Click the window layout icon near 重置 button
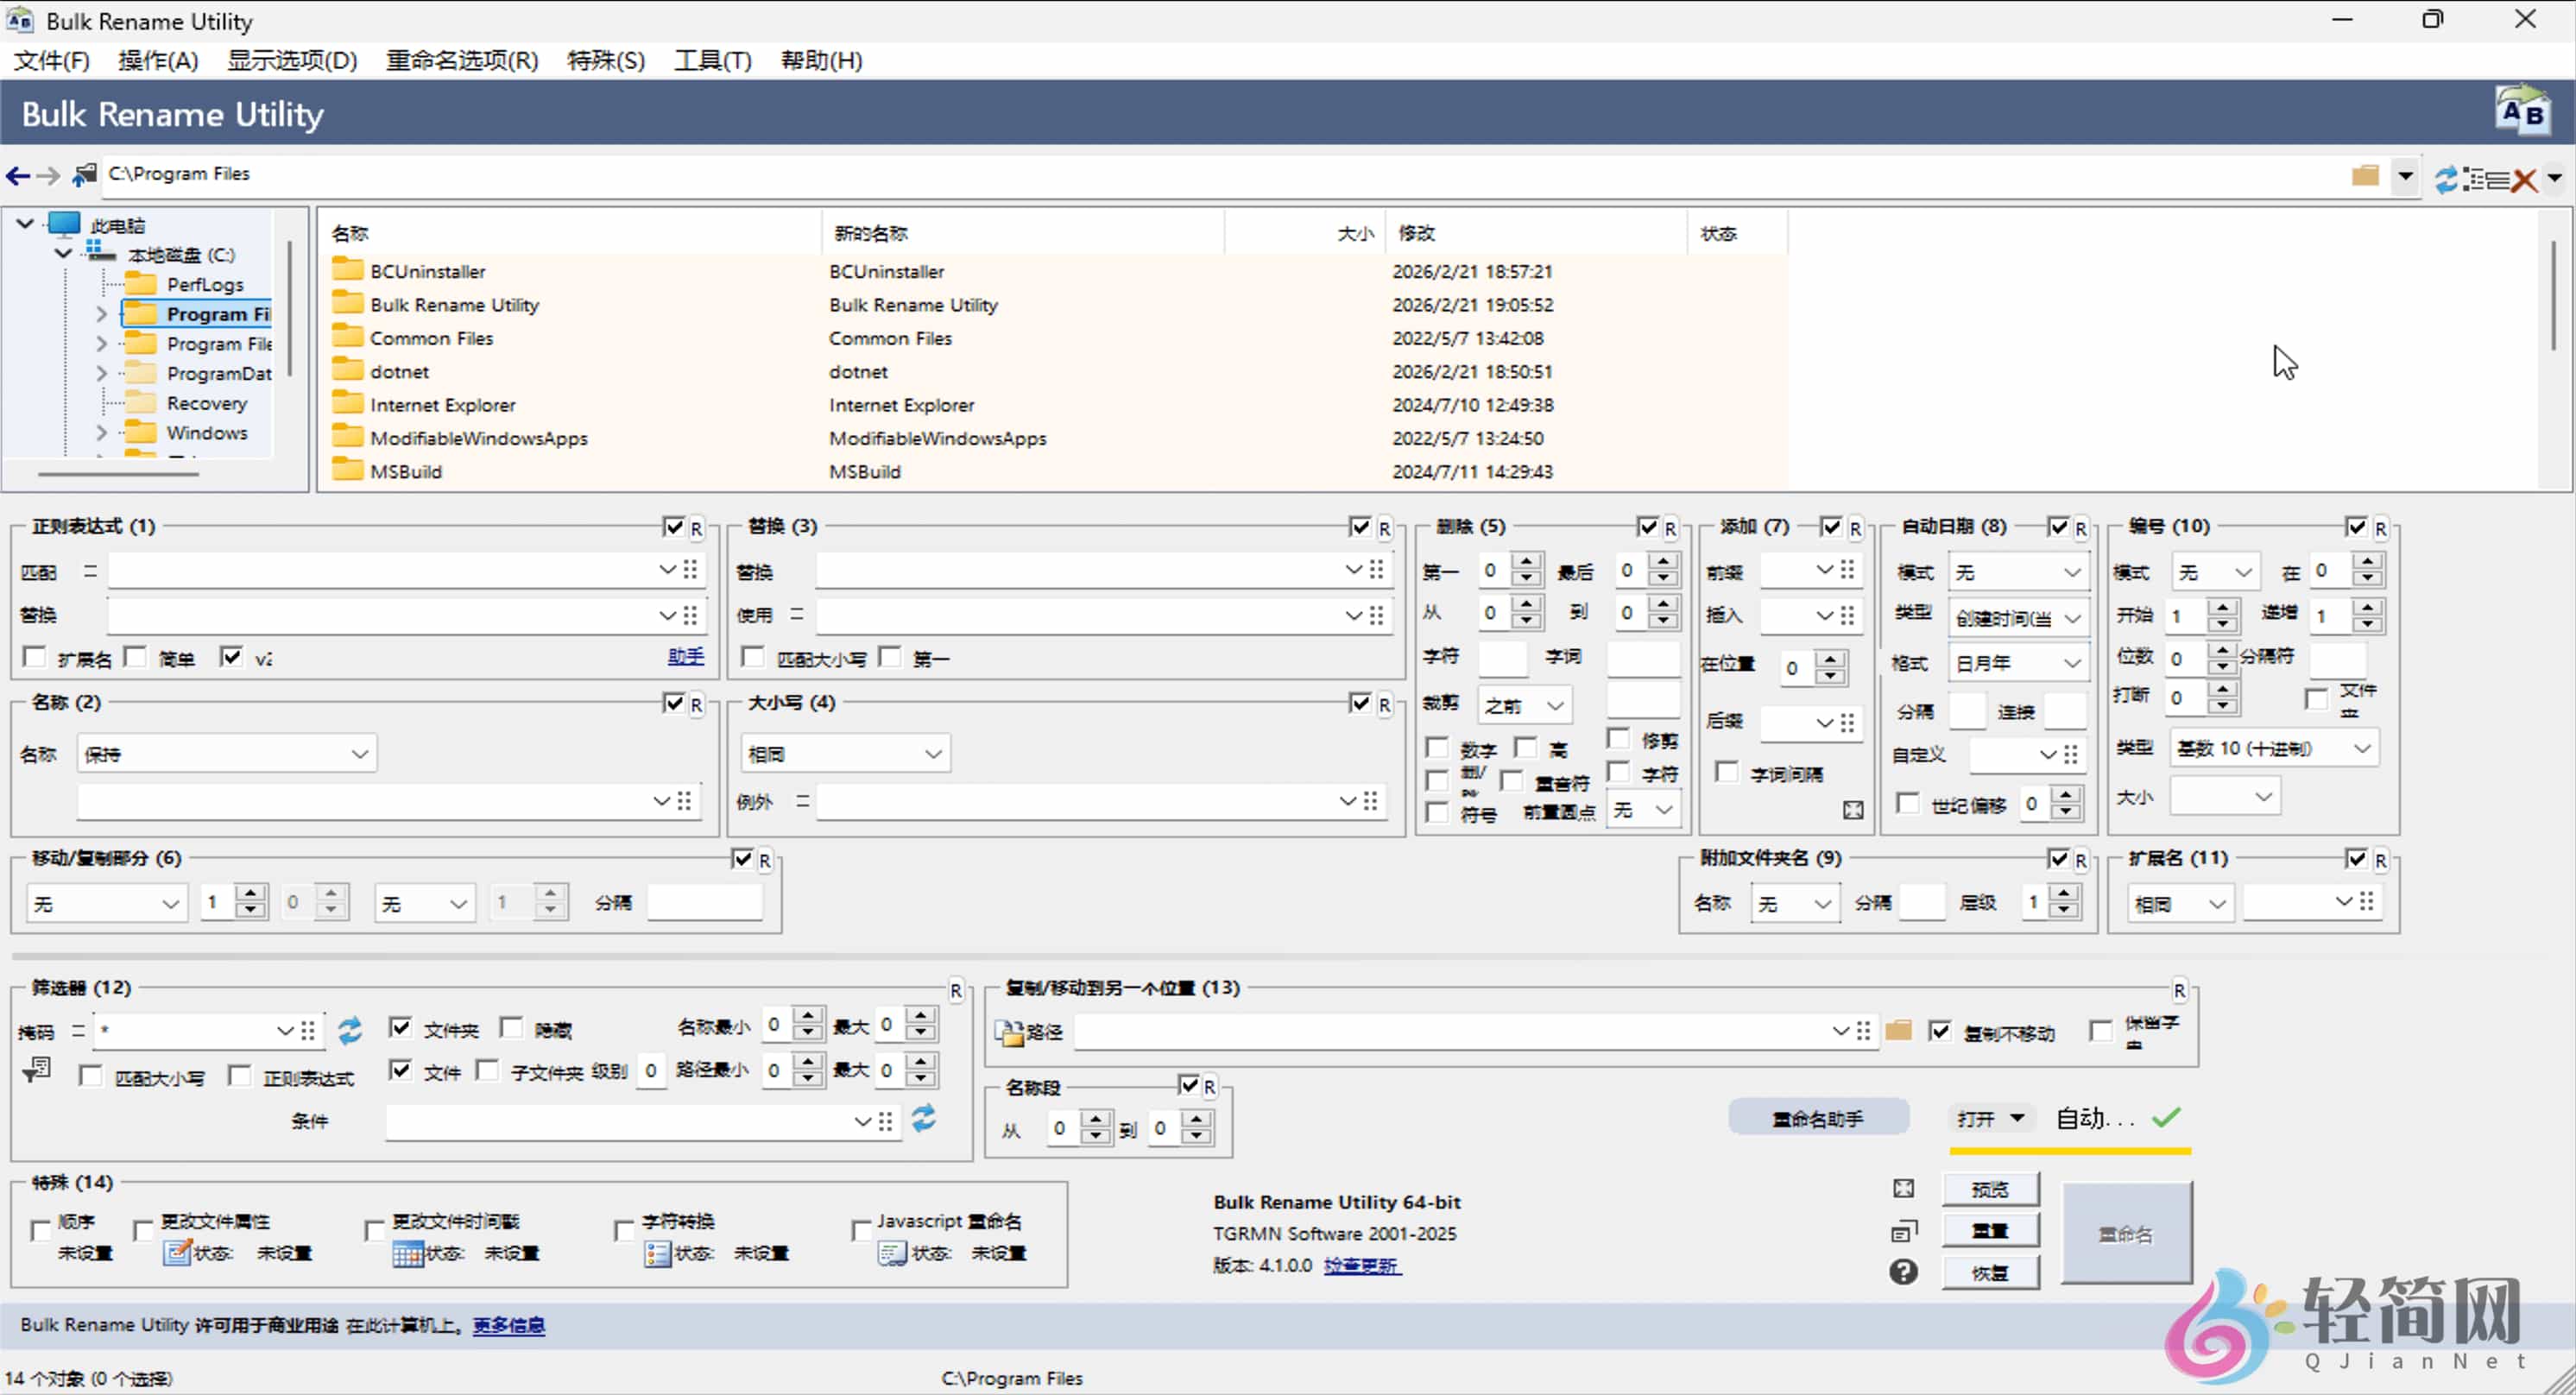Image resolution: width=2576 pixels, height=1395 pixels. [x=1903, y=1231]
